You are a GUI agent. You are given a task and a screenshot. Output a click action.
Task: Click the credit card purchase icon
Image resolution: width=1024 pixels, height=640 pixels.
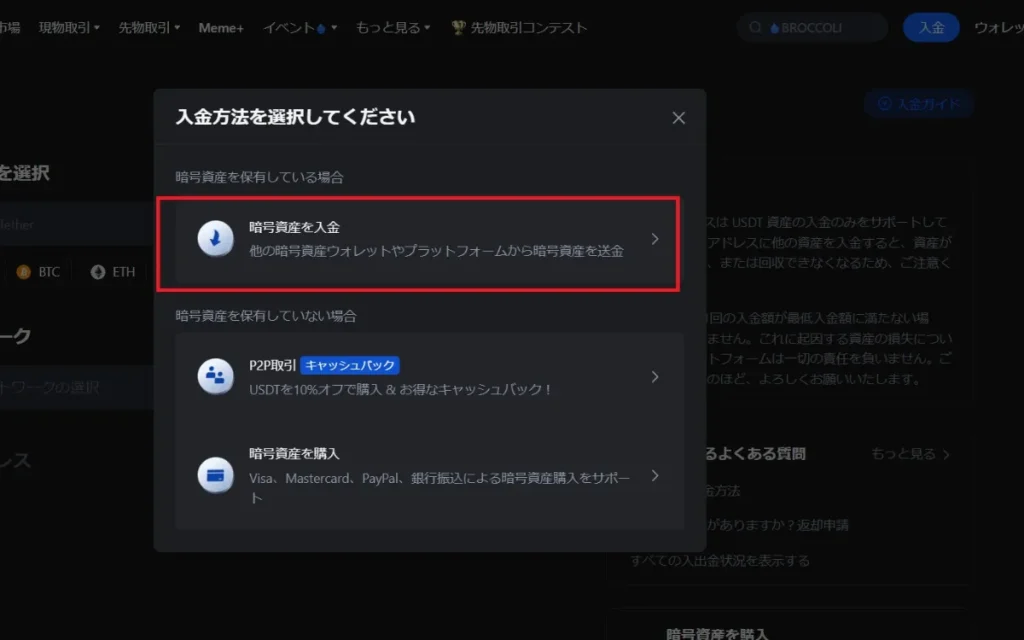click(x=215, y=476)
